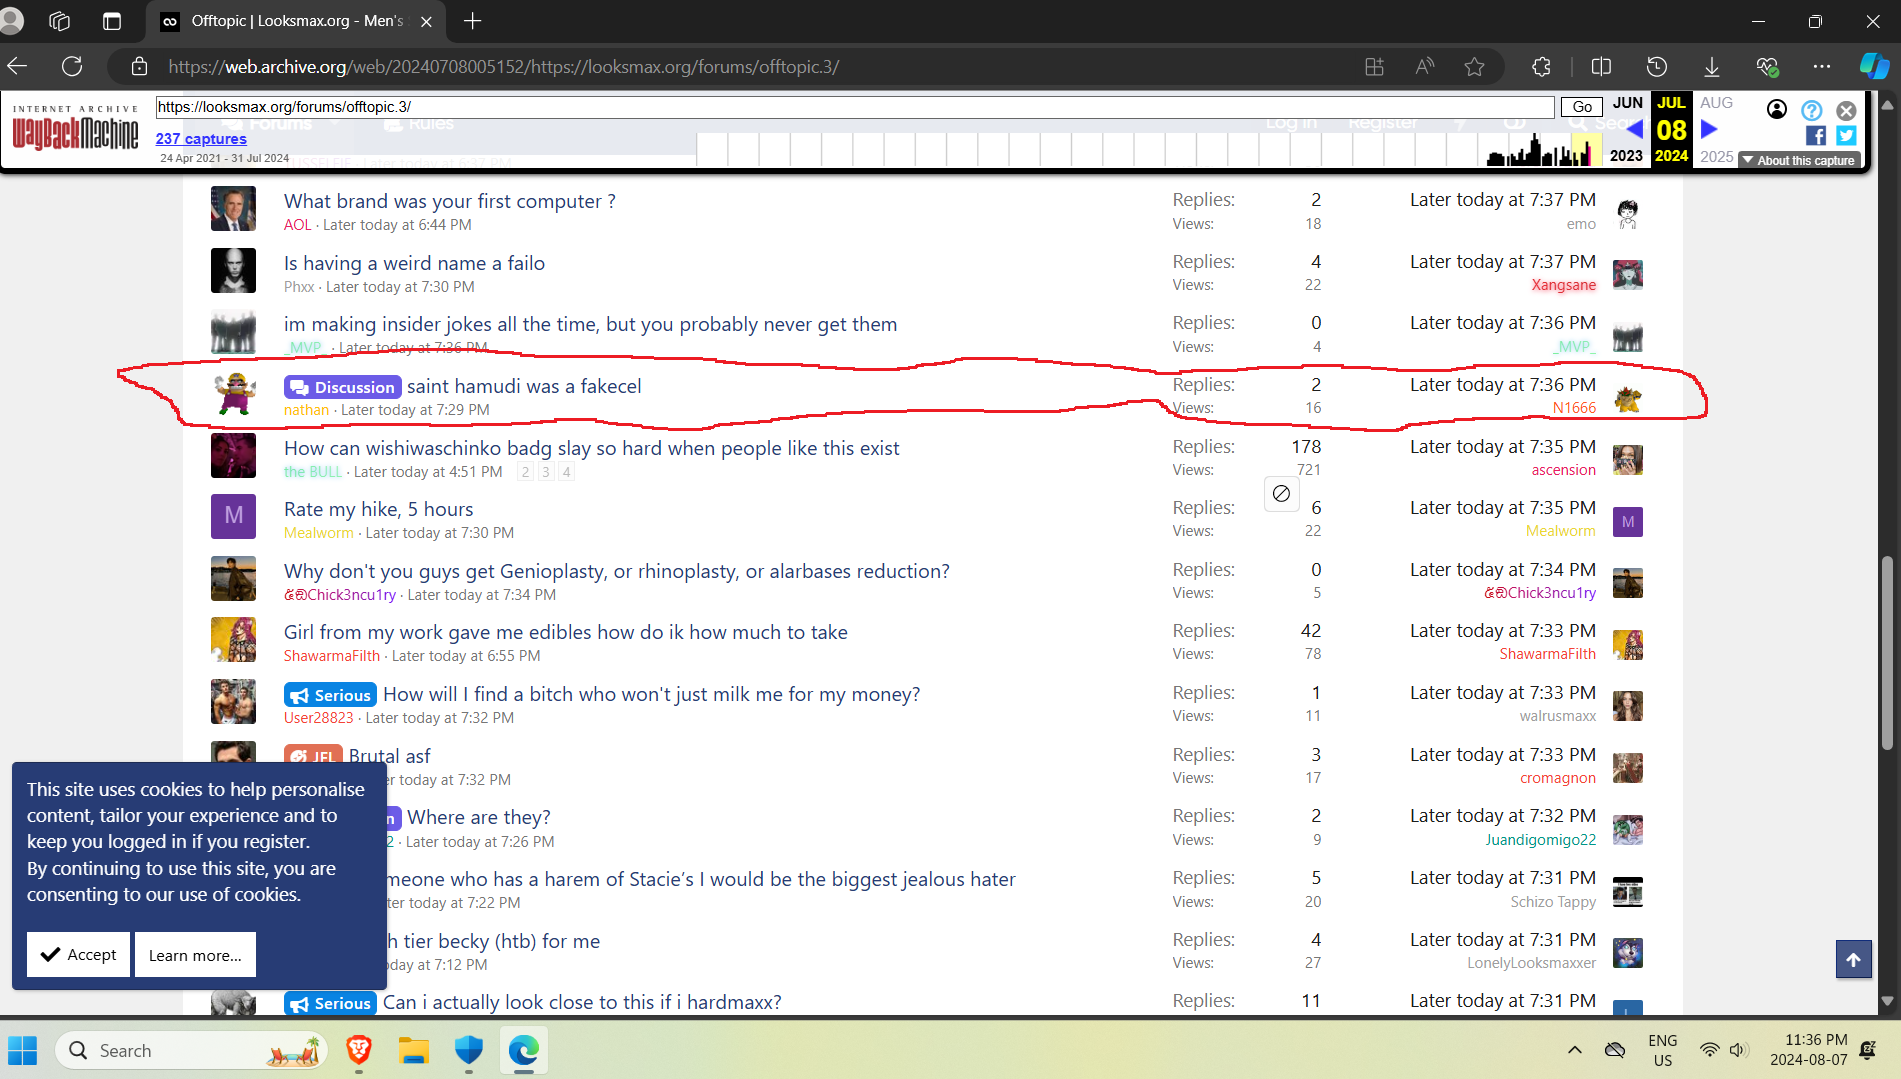Show hidden system tray icons chevron
1901x1079 pixels.
(x=1575, y=1050)
